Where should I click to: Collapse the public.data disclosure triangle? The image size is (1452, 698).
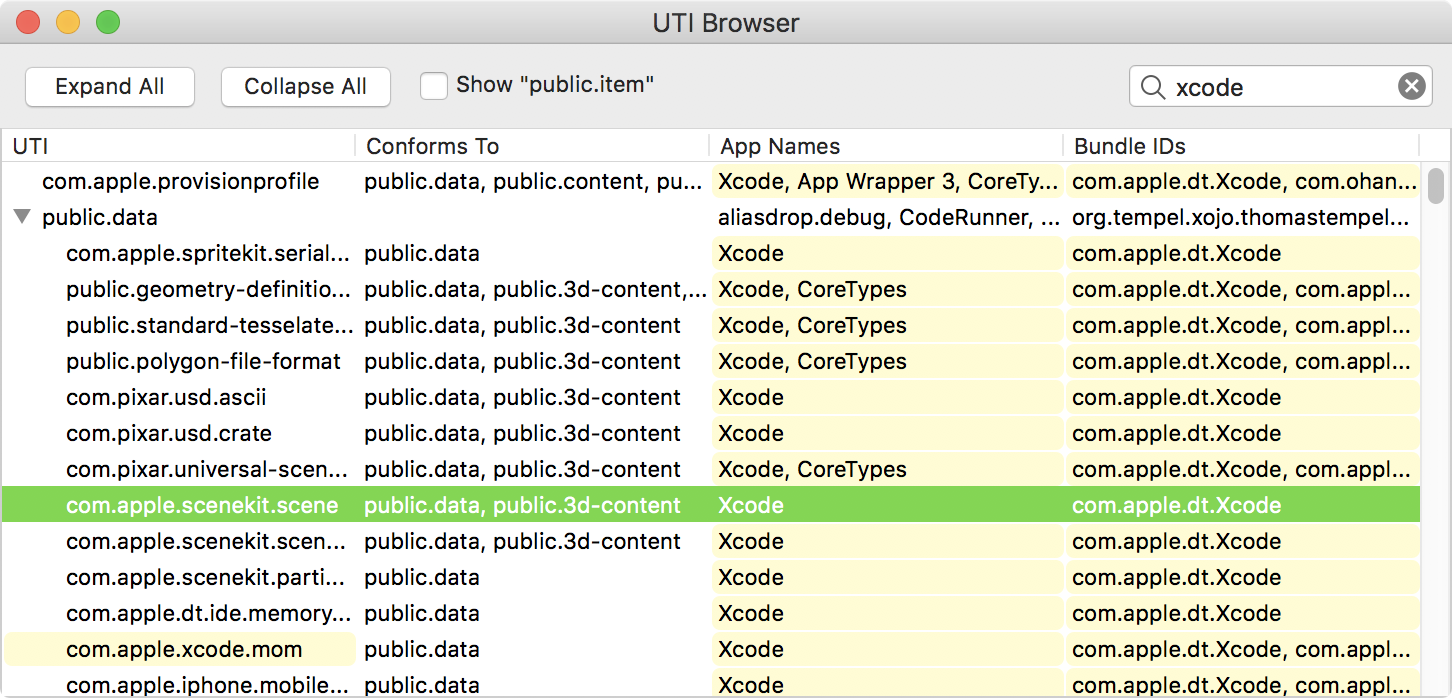click(22, 217)
